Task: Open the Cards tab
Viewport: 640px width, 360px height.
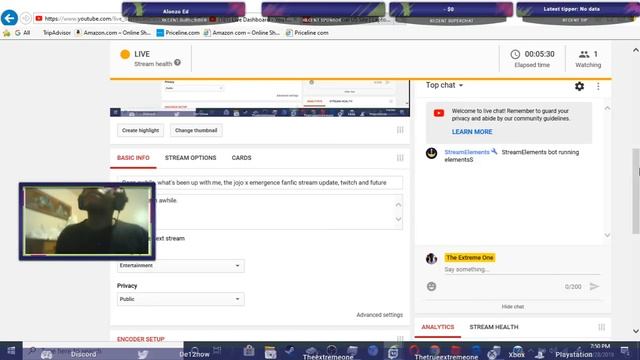Action: coord(241,158)
